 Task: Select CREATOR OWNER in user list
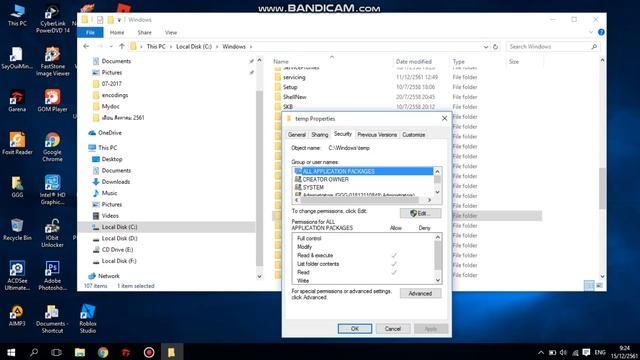(325, 179)
